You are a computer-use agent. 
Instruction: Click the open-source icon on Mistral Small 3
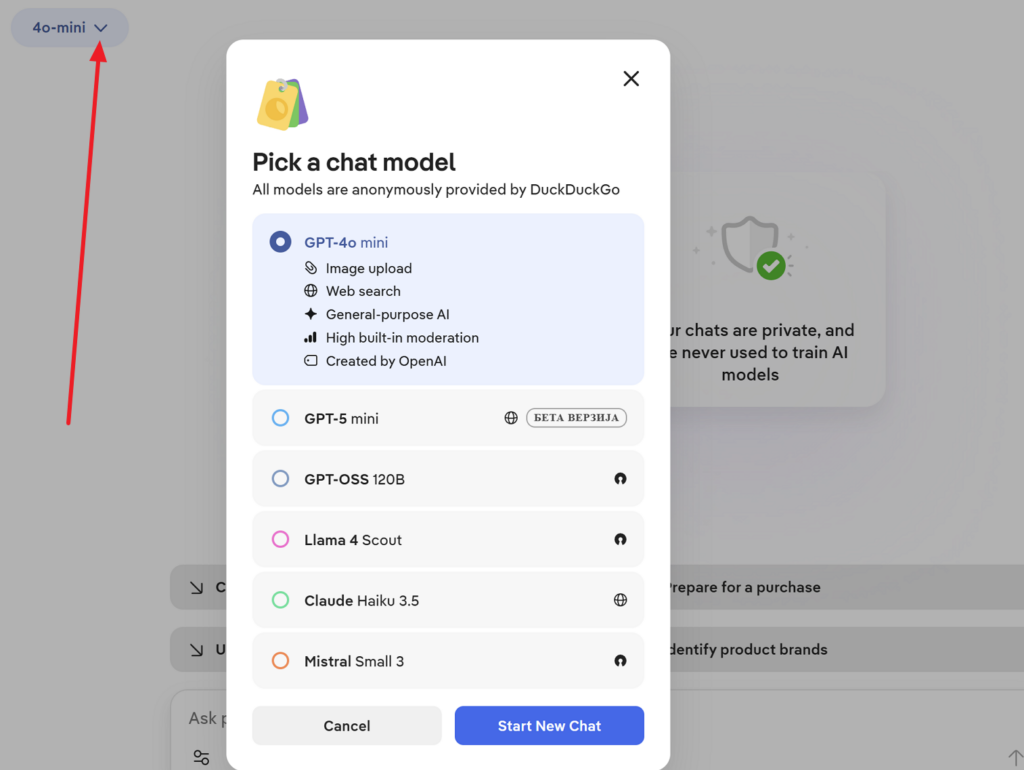click(x=620, y=661)
